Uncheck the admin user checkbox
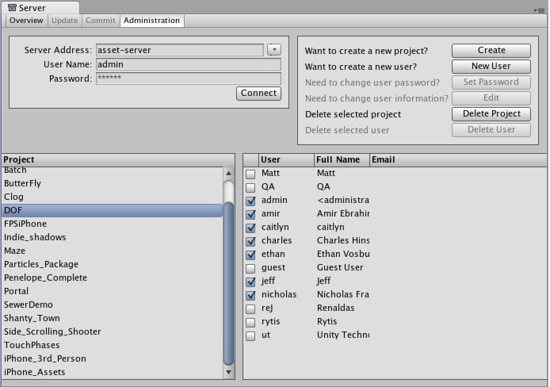The image size is (550, 387). tap(250, 201)
